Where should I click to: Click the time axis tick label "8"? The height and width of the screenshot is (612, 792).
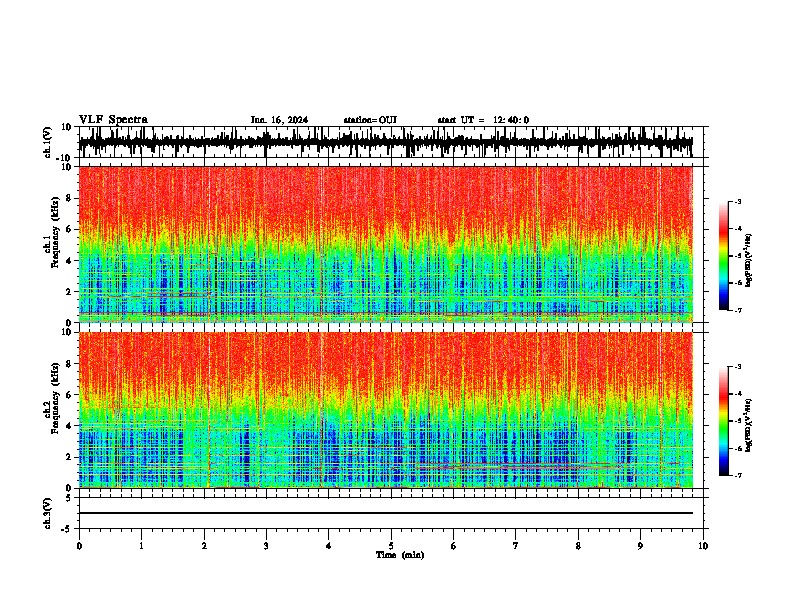tap(578, 546)
